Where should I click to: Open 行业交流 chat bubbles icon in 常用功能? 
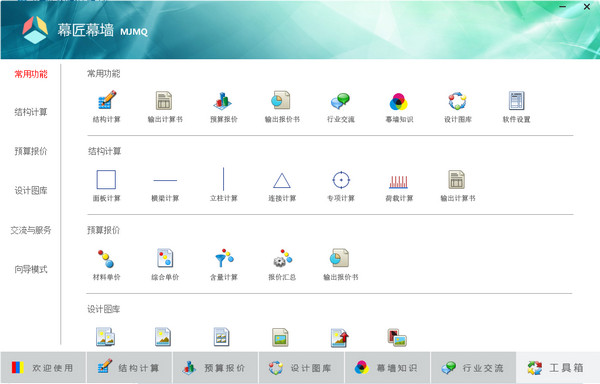click(x=340, y=101)
